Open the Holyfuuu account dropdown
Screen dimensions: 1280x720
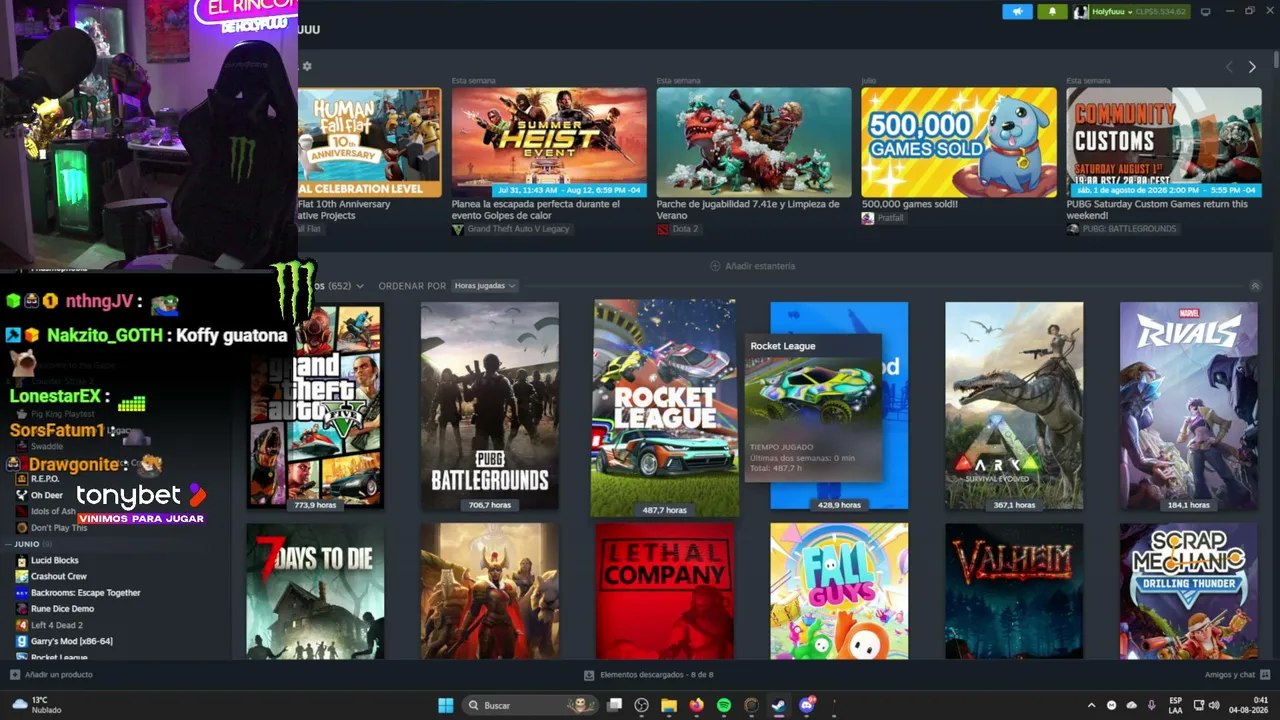click(x=1111, y=12)
